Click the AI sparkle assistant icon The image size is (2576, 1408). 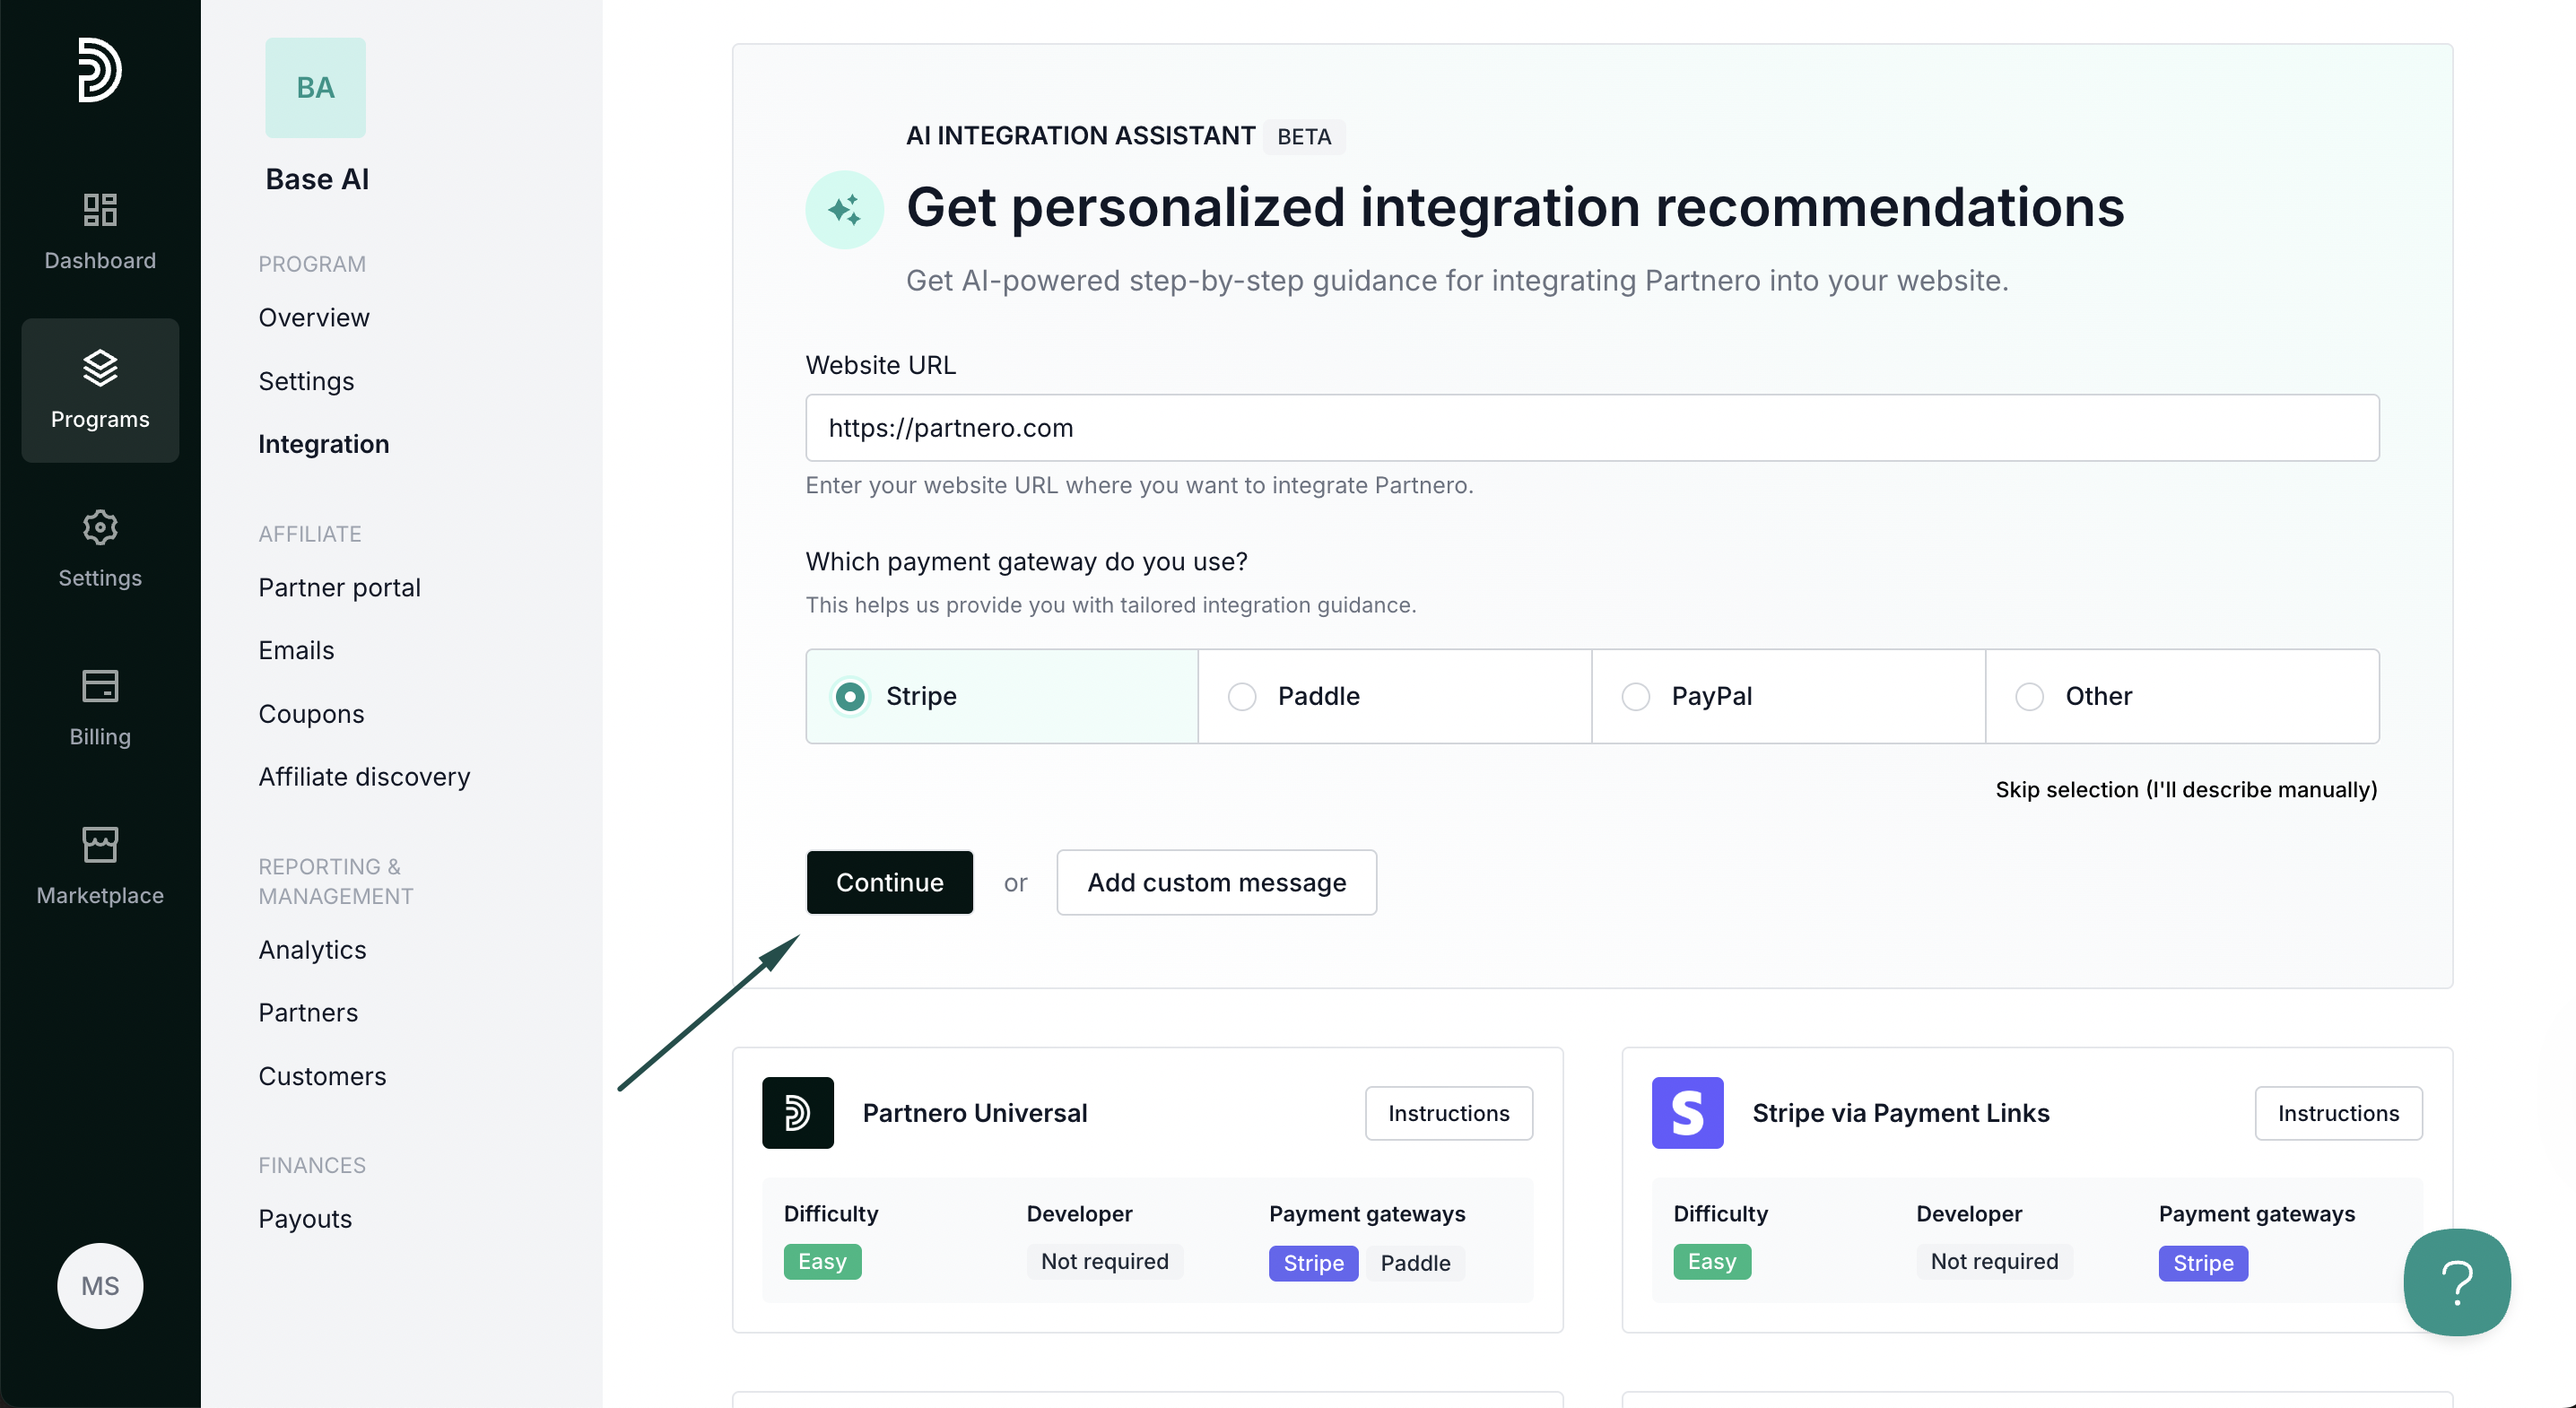point(844,209)
